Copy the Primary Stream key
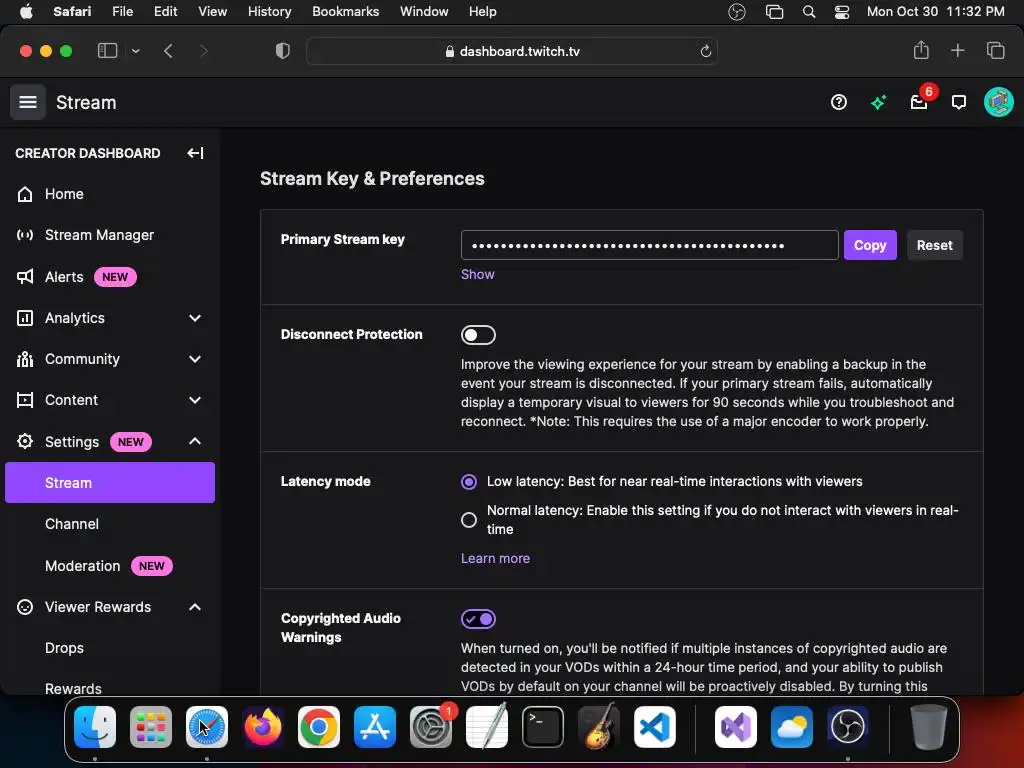The image size is (1024, 768). coord(870,245)
